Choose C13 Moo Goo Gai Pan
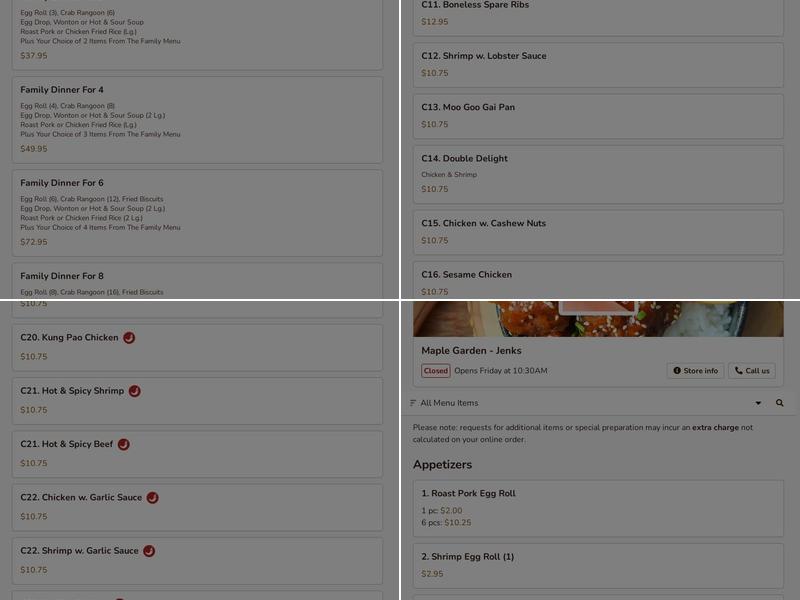800x600 pixels. click(x=598, y=116)
